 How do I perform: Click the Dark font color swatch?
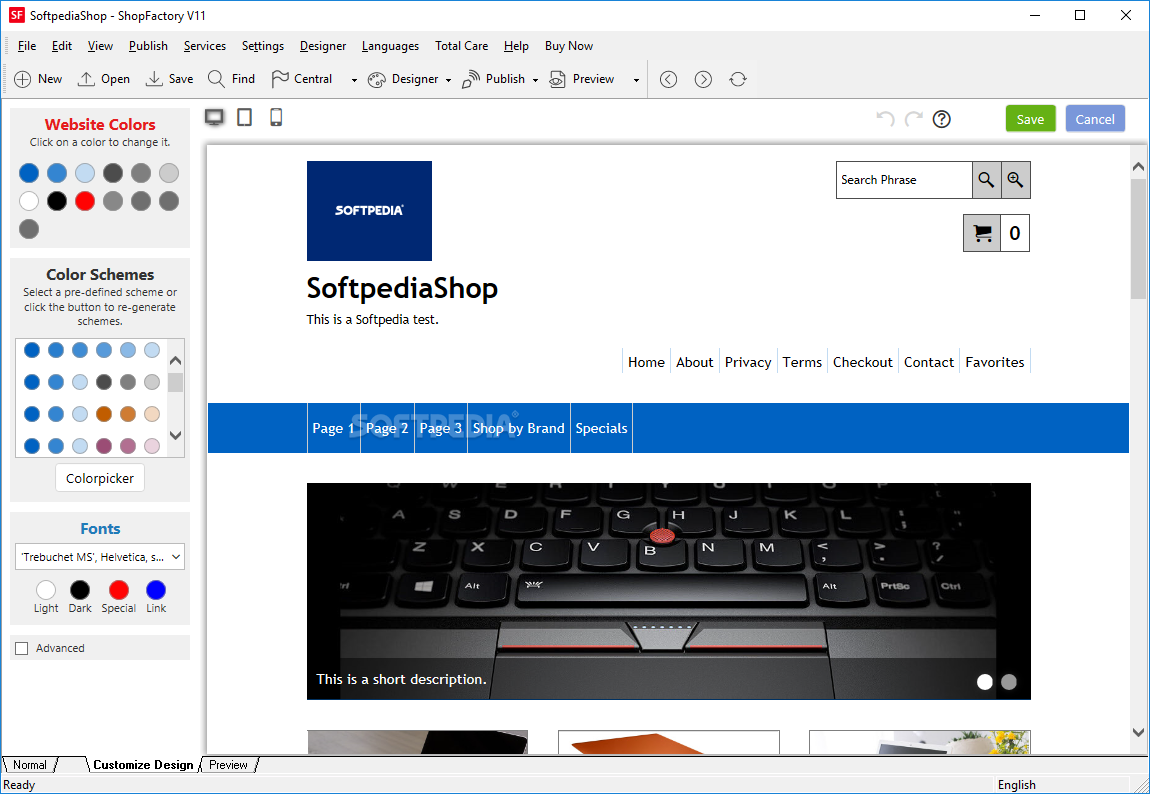(x=80, y=590)
